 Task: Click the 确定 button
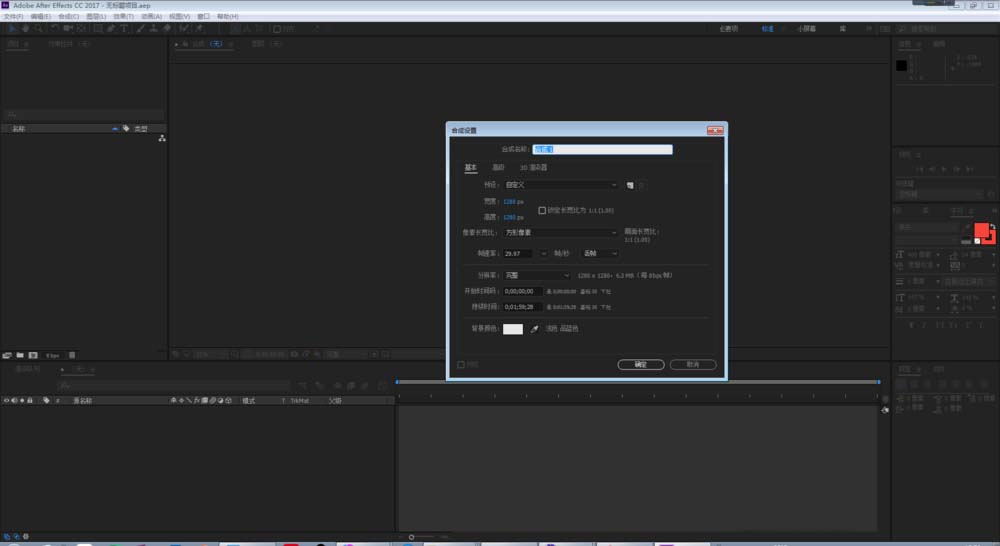pyautogui.click(x=641, y=365)
